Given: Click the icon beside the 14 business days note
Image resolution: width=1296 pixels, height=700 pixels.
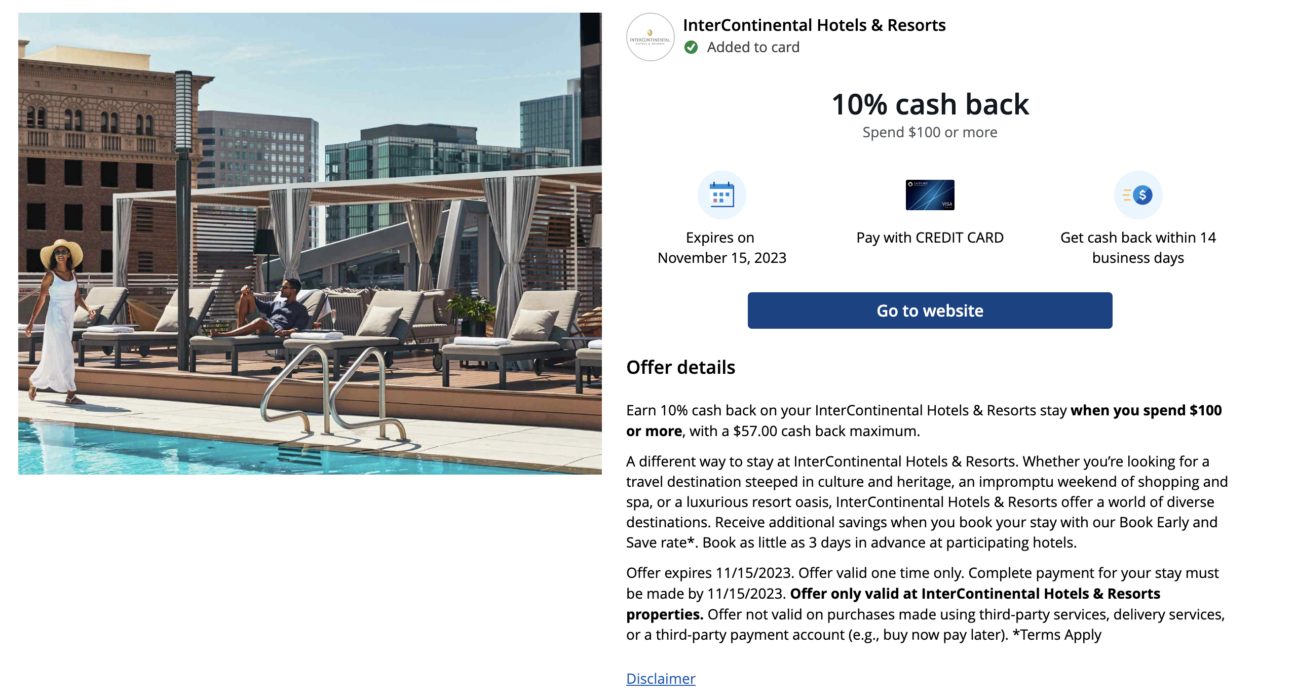Looking at the screenshot, I should point(1138,194).
